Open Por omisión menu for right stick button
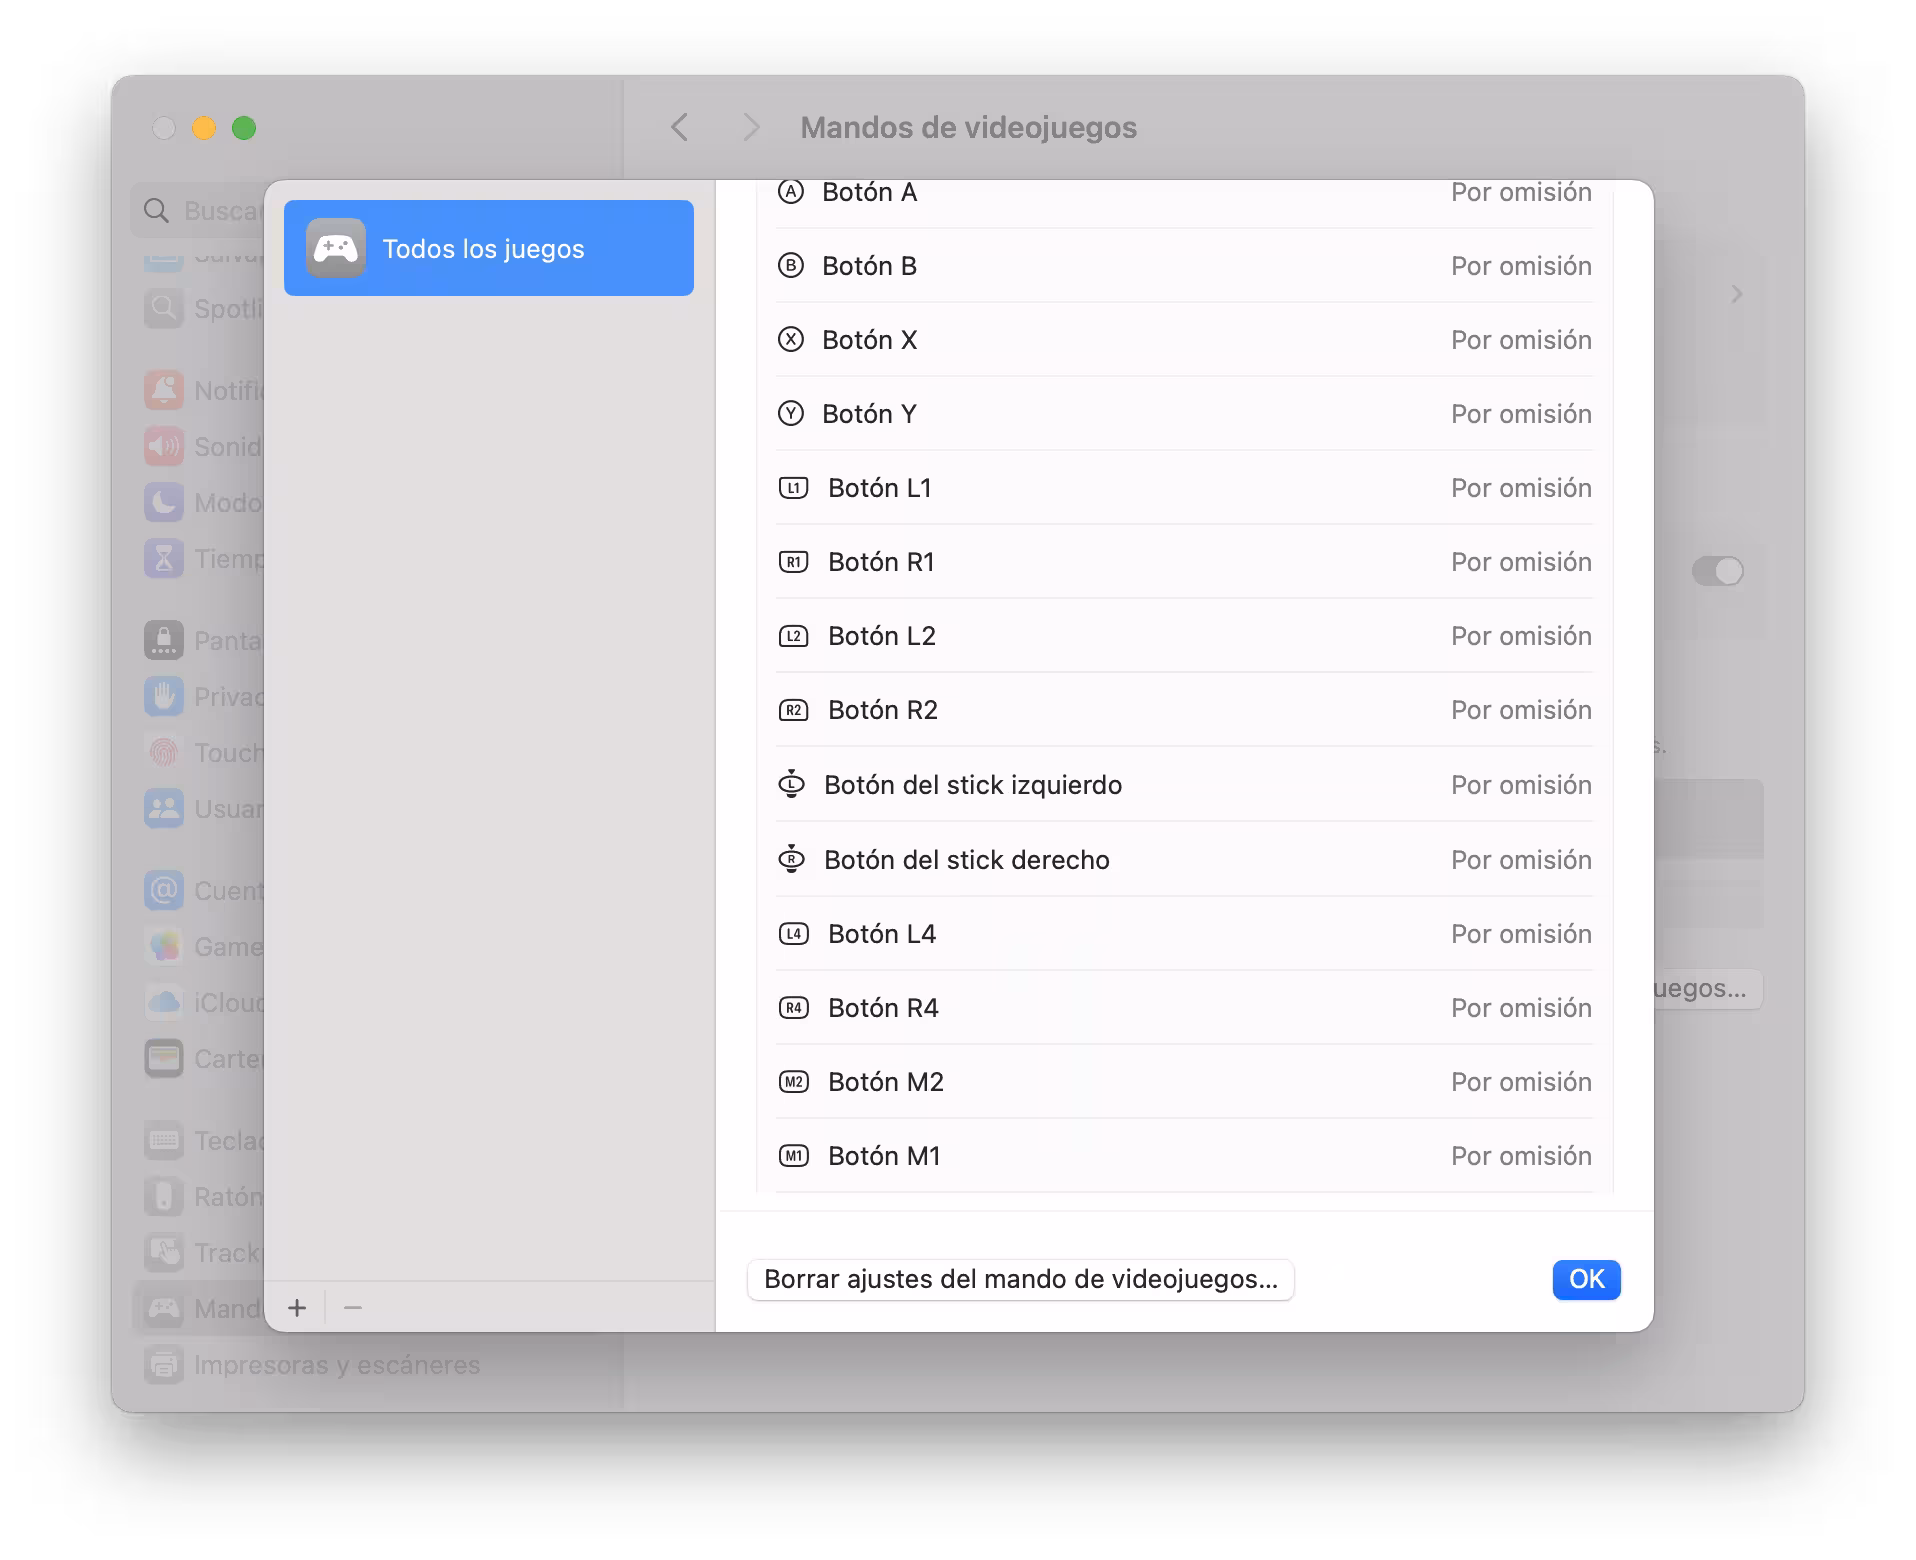 tap(1521, 860)
